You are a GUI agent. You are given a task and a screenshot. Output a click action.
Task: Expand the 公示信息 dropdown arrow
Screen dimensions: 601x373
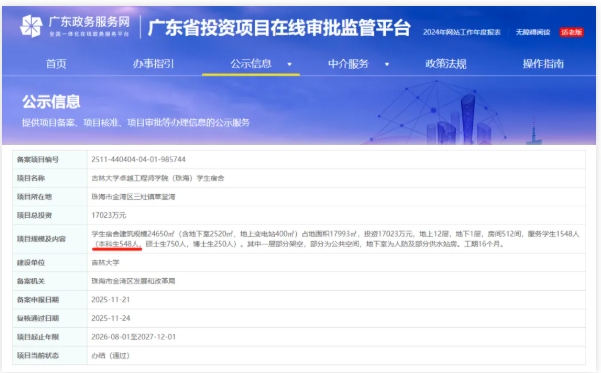point(290,64)
